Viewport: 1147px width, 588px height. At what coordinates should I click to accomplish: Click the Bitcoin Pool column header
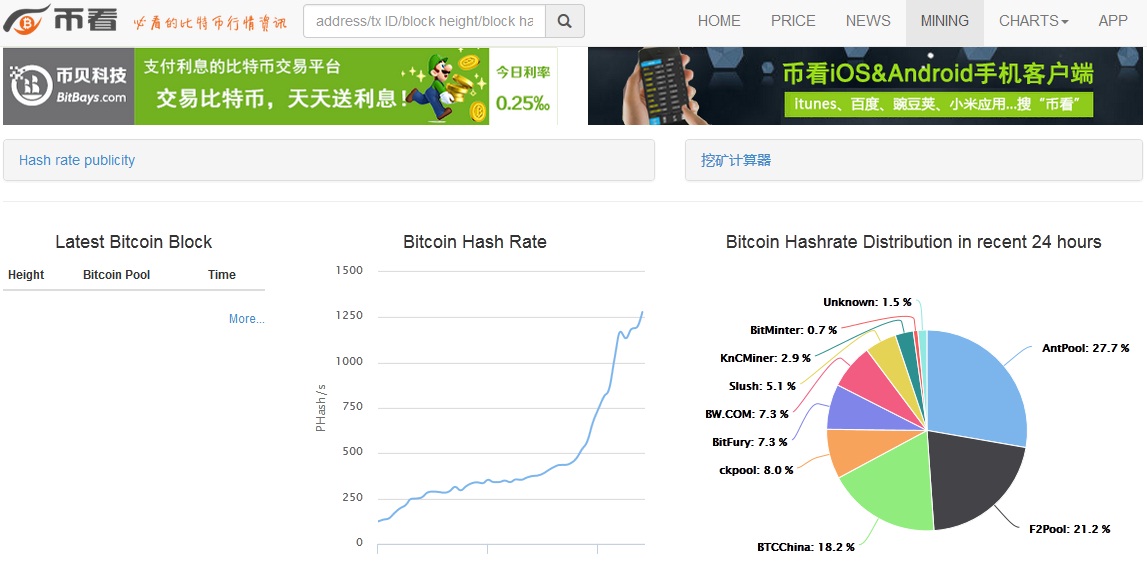[116, 275]
